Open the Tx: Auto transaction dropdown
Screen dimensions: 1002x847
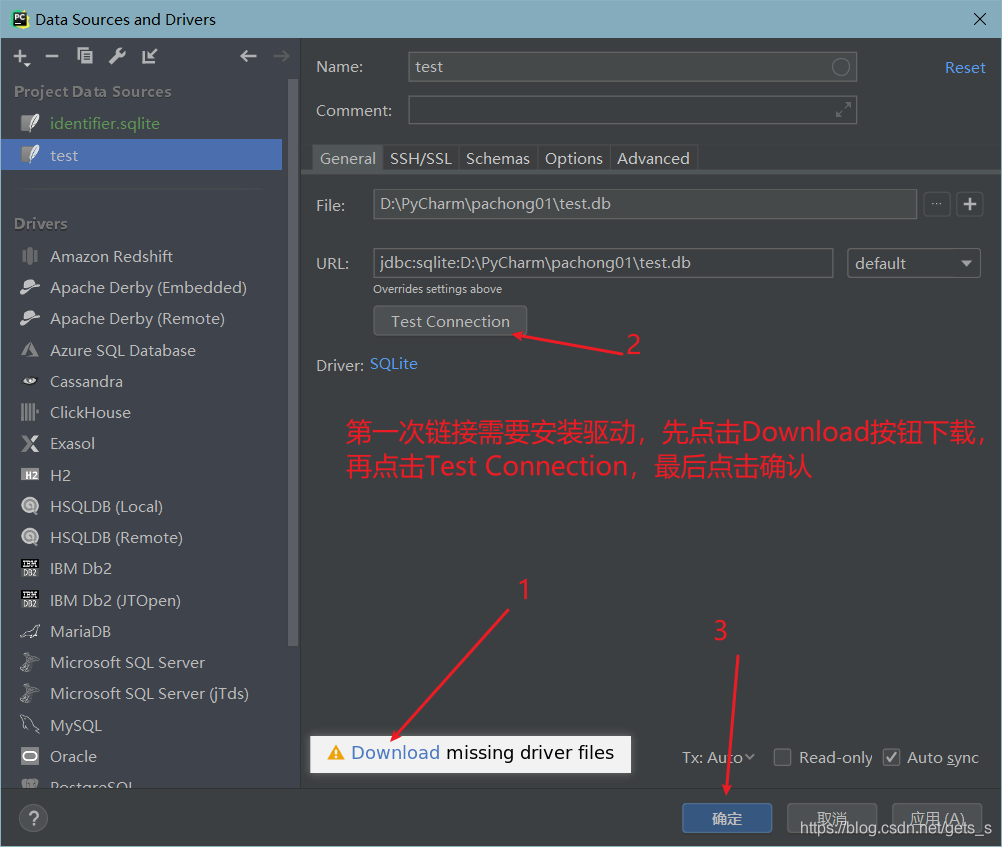pos(718,758)
